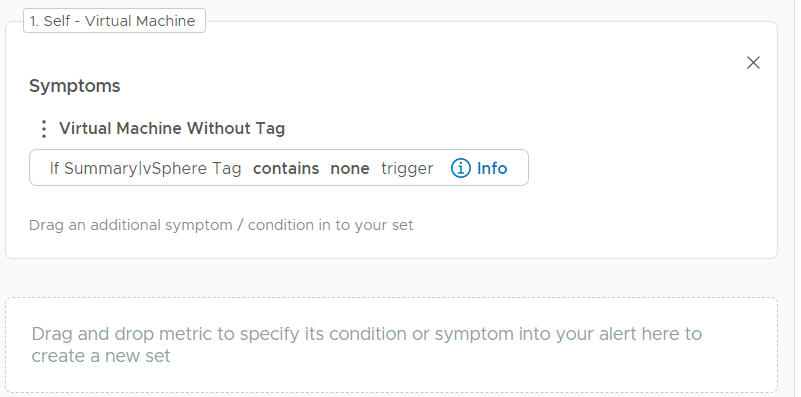Click the bold "none" value
This screenshot has height=397, width=801.
click(x=350, y=168)
